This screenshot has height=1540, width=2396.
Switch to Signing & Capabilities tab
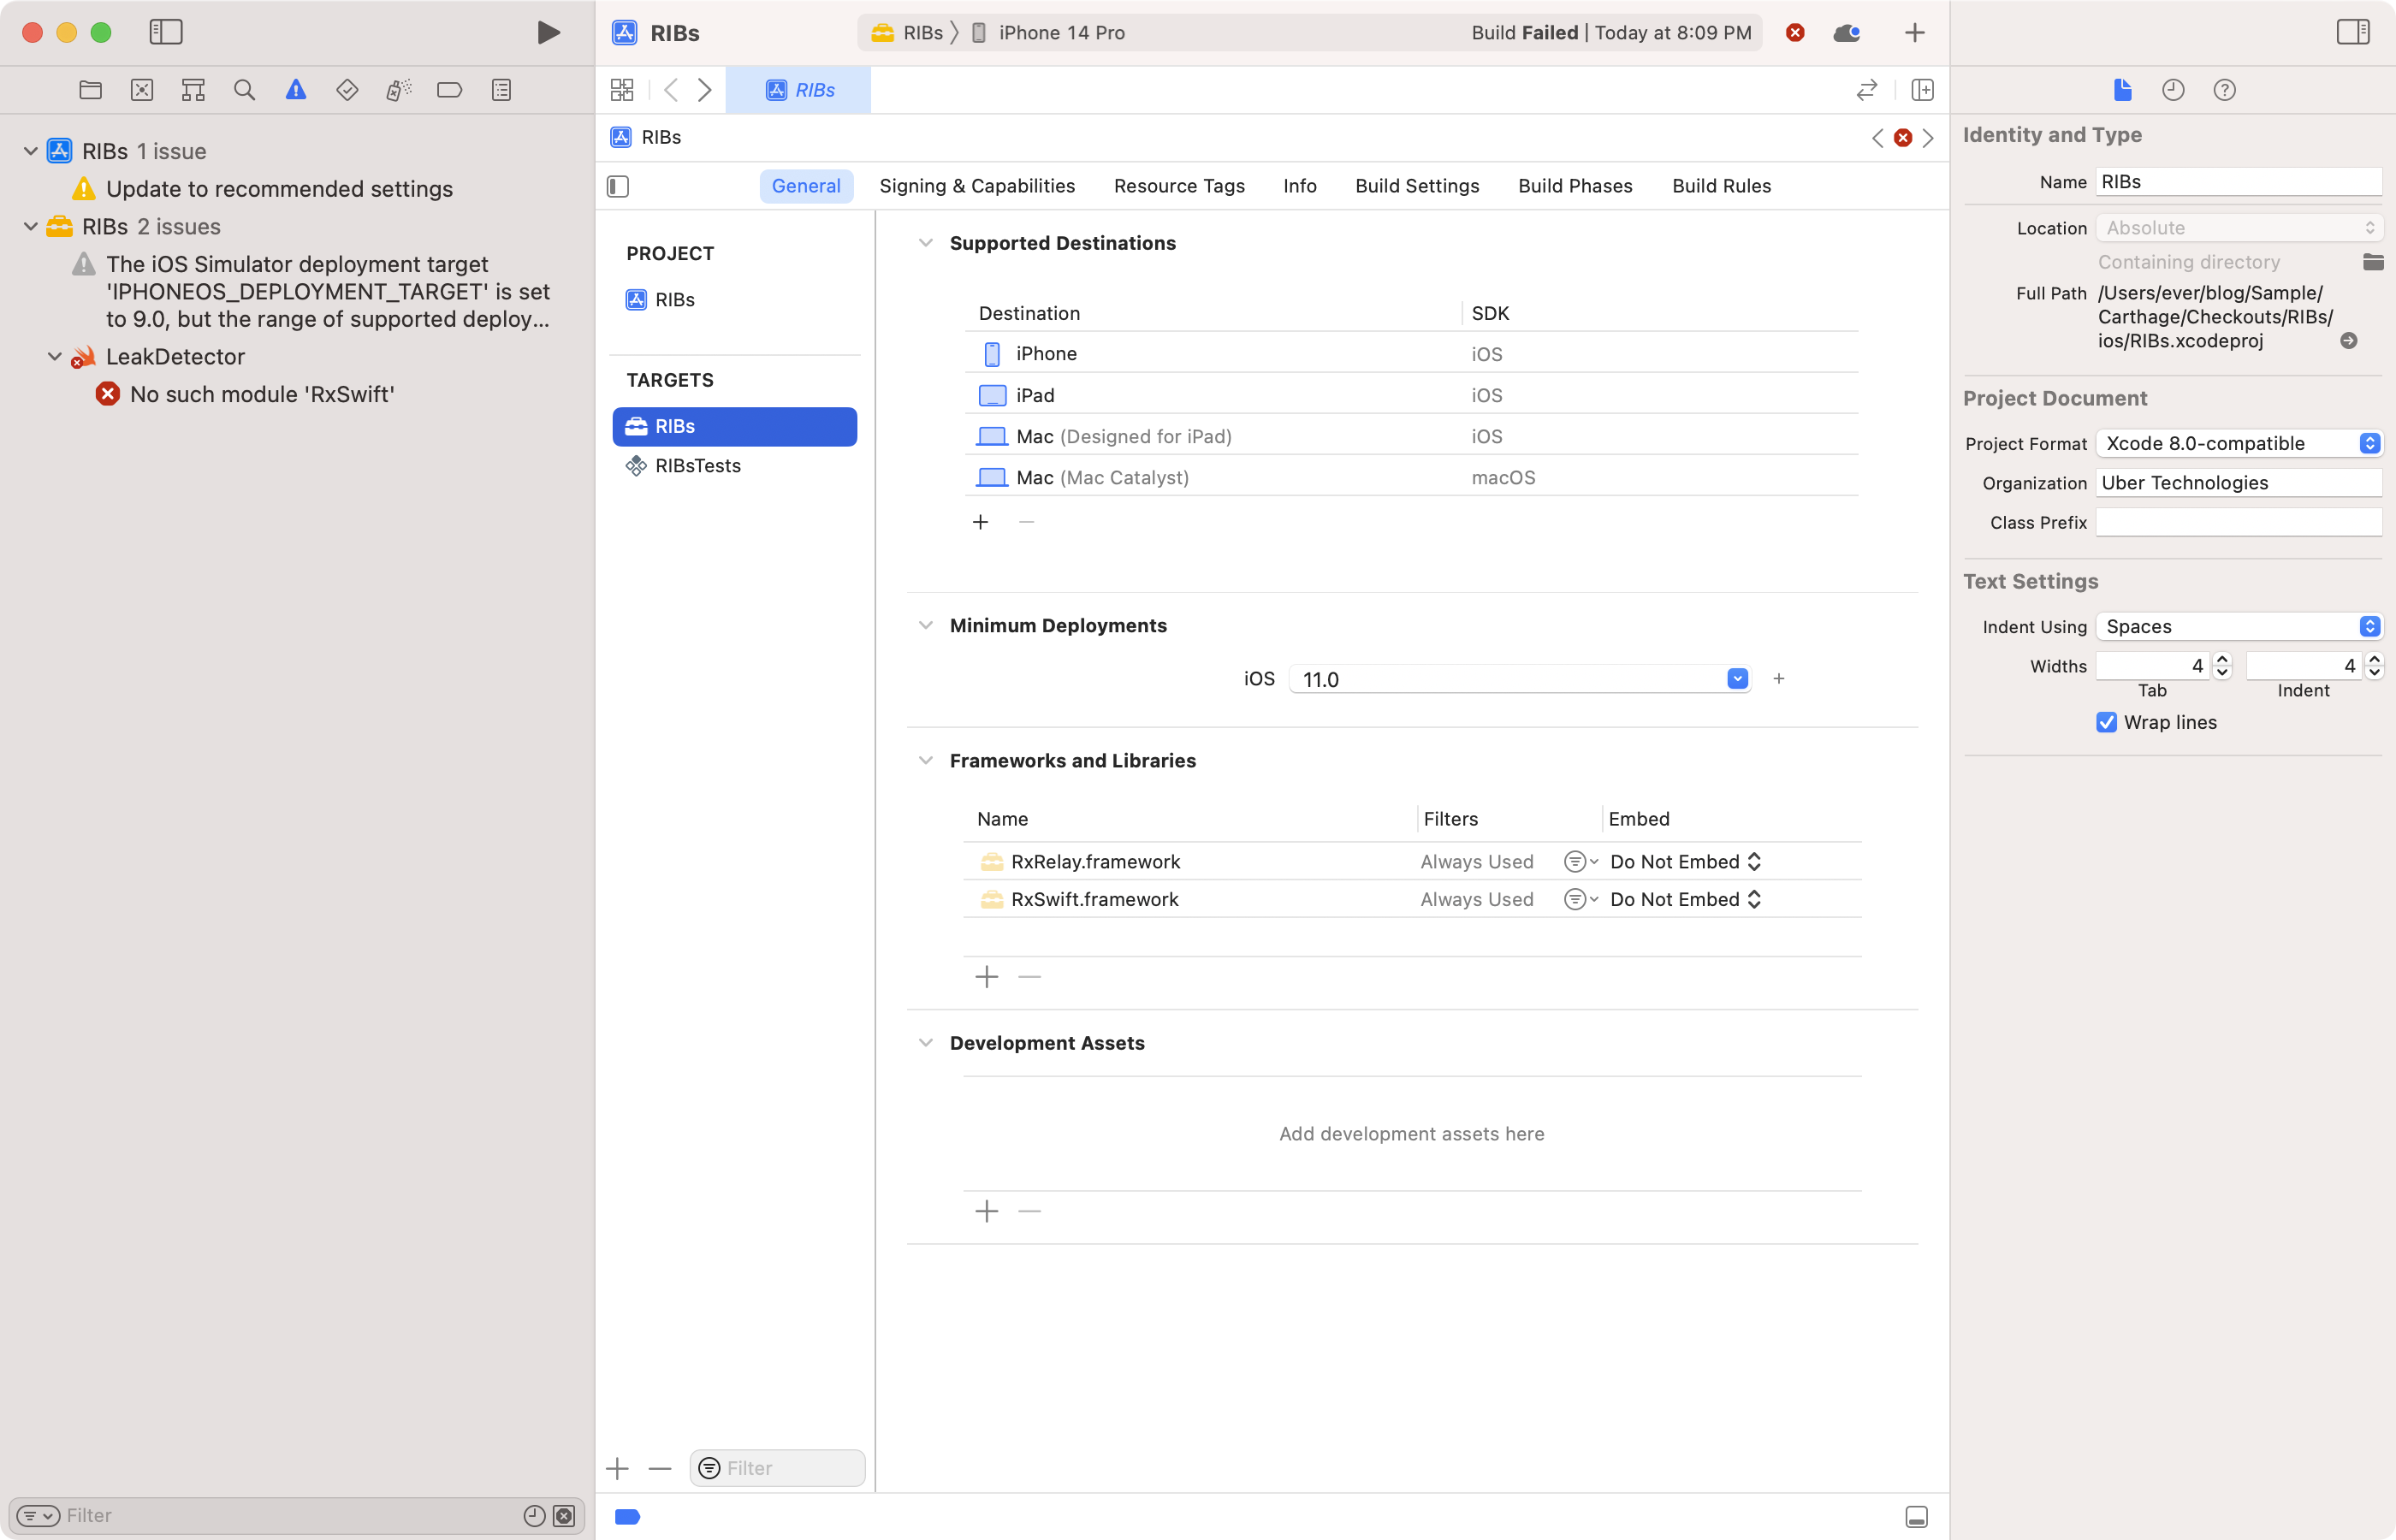(976, 186)
